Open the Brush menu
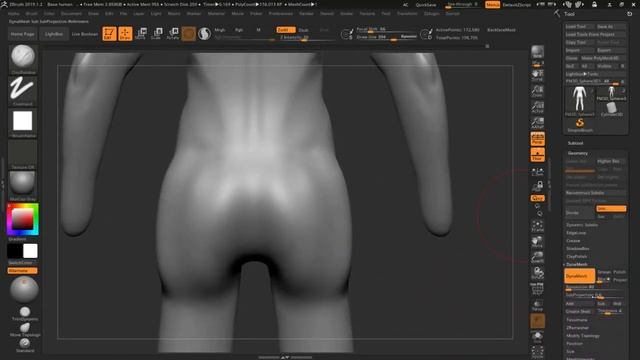 click(31, 13)
